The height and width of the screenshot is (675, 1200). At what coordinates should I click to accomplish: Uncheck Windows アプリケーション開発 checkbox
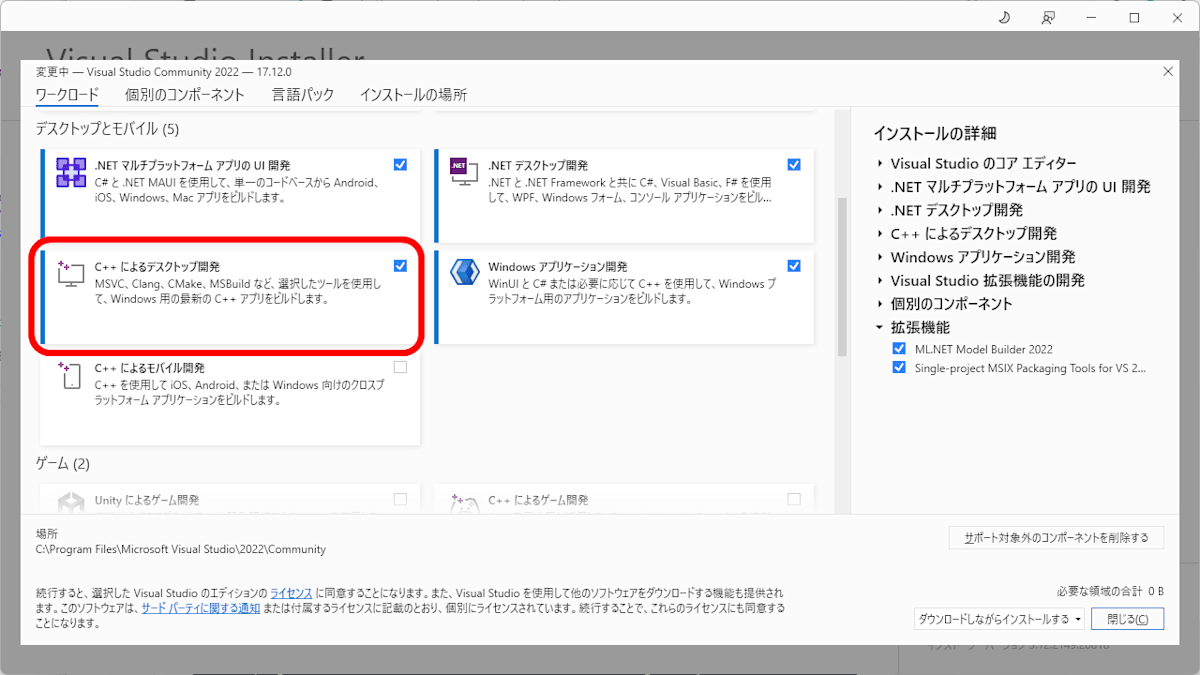click(x=794, y=266)
